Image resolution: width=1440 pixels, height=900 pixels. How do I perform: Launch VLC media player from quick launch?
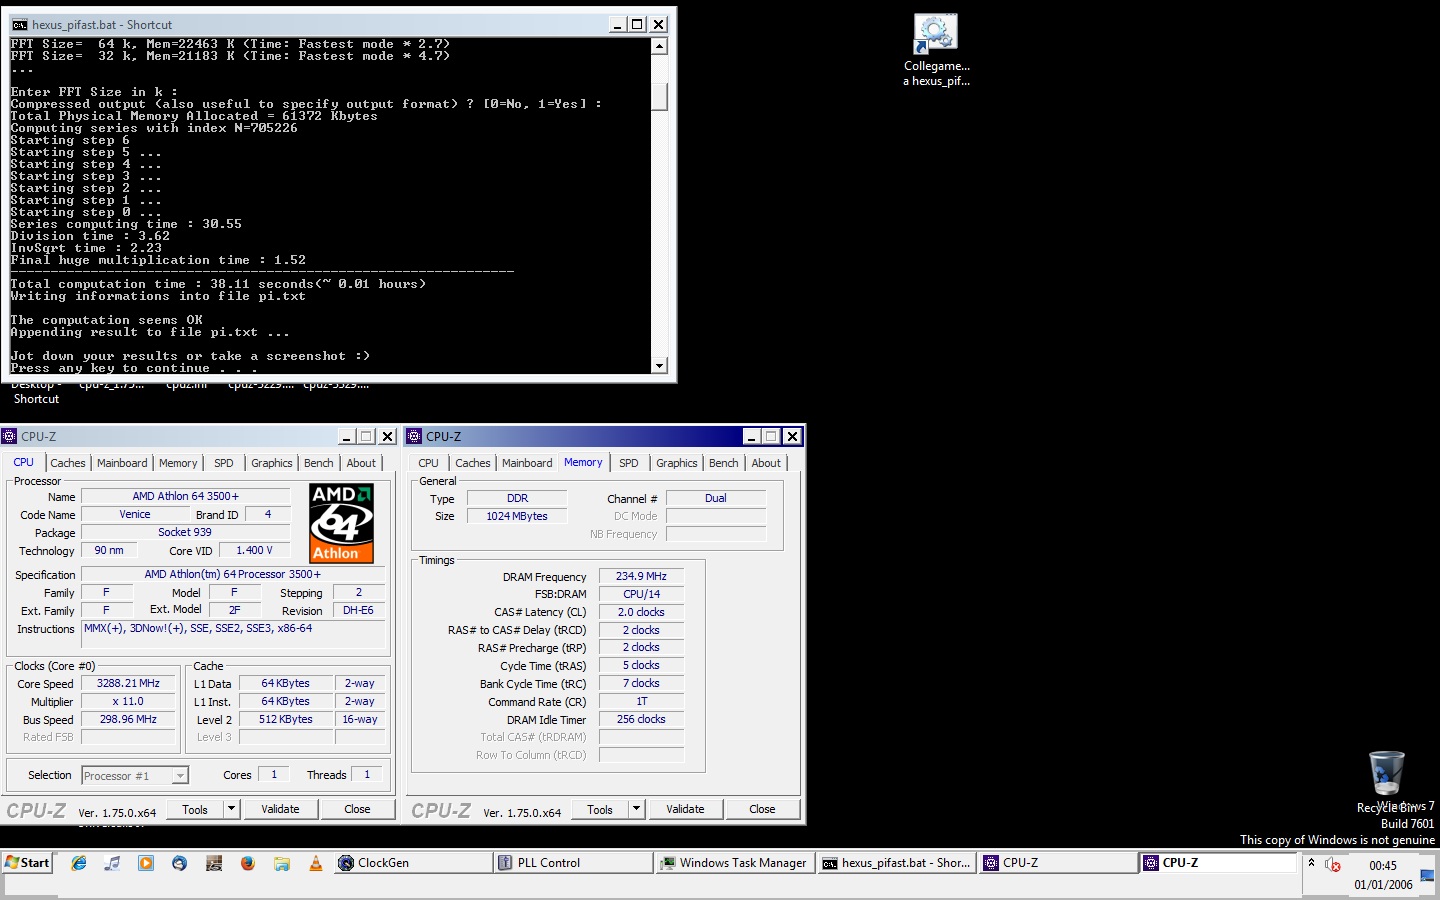coord(316,863)
